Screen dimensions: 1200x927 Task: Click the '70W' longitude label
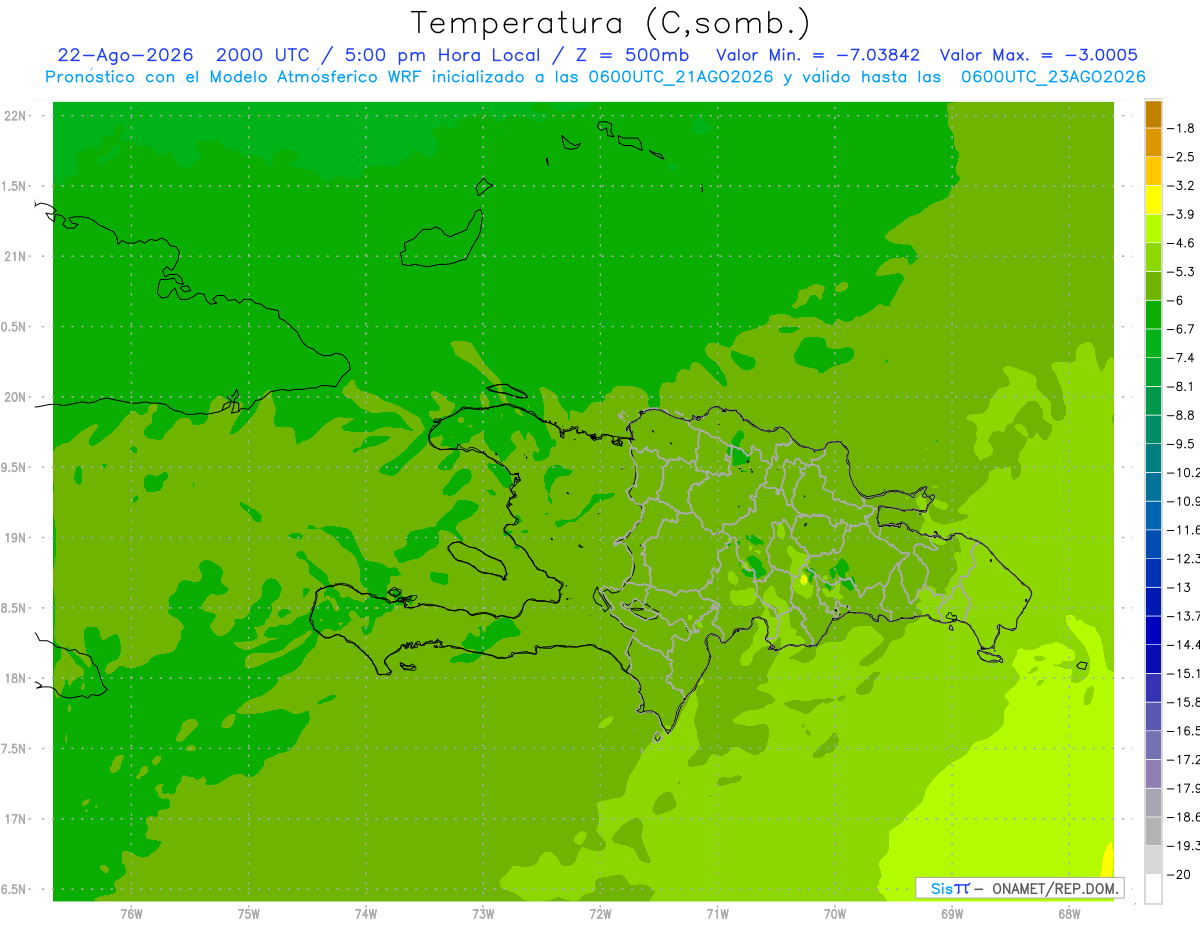click(835, 914)
